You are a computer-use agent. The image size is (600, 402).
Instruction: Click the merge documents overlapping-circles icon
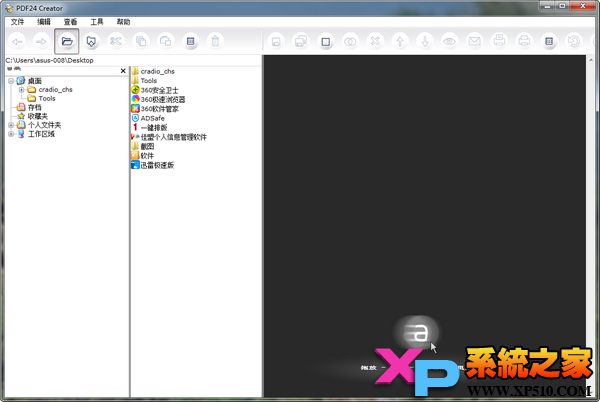pyautogui.click(x=351, y=41)
